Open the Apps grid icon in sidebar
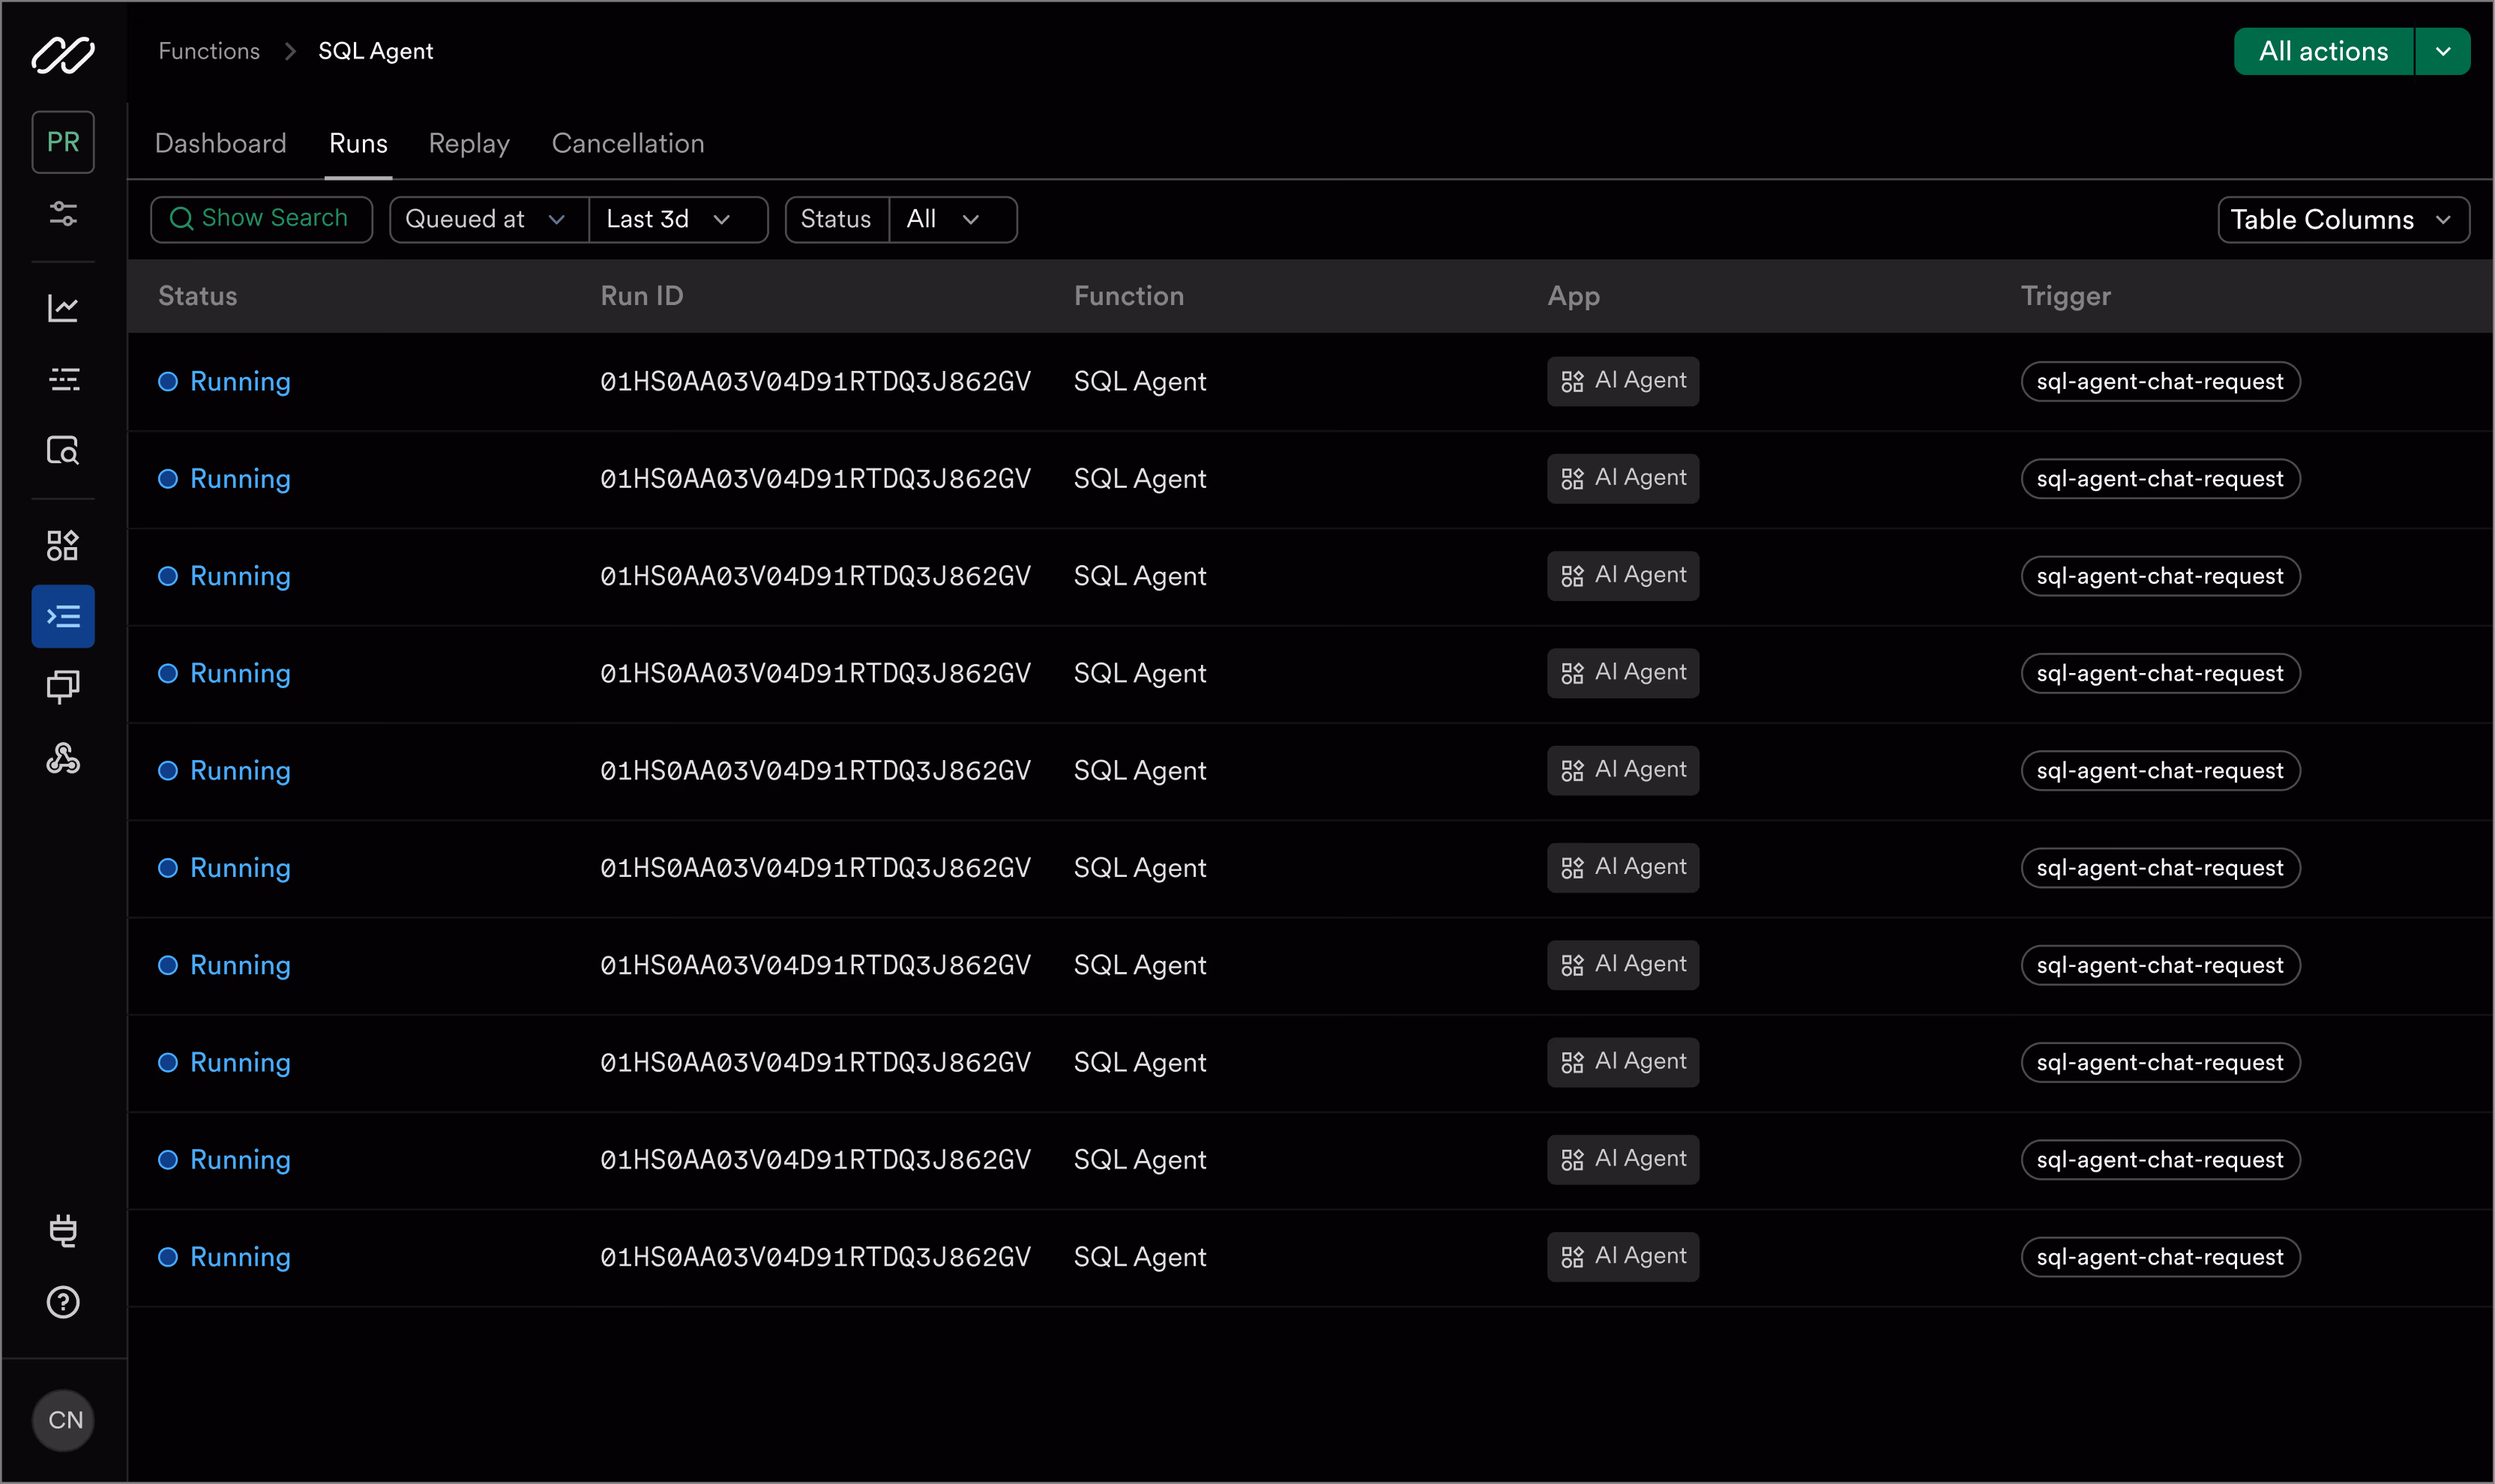The width and height of the screenshot is (2495, 1484). [63, 545]
